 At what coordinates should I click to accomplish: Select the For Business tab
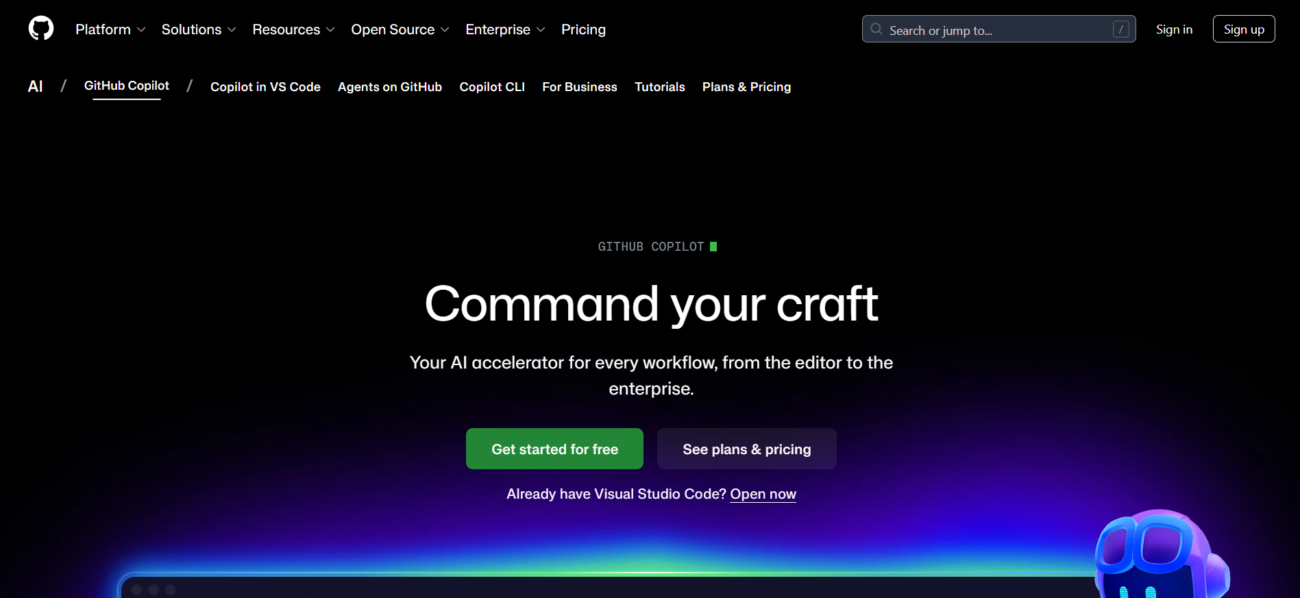pos(580,87)
